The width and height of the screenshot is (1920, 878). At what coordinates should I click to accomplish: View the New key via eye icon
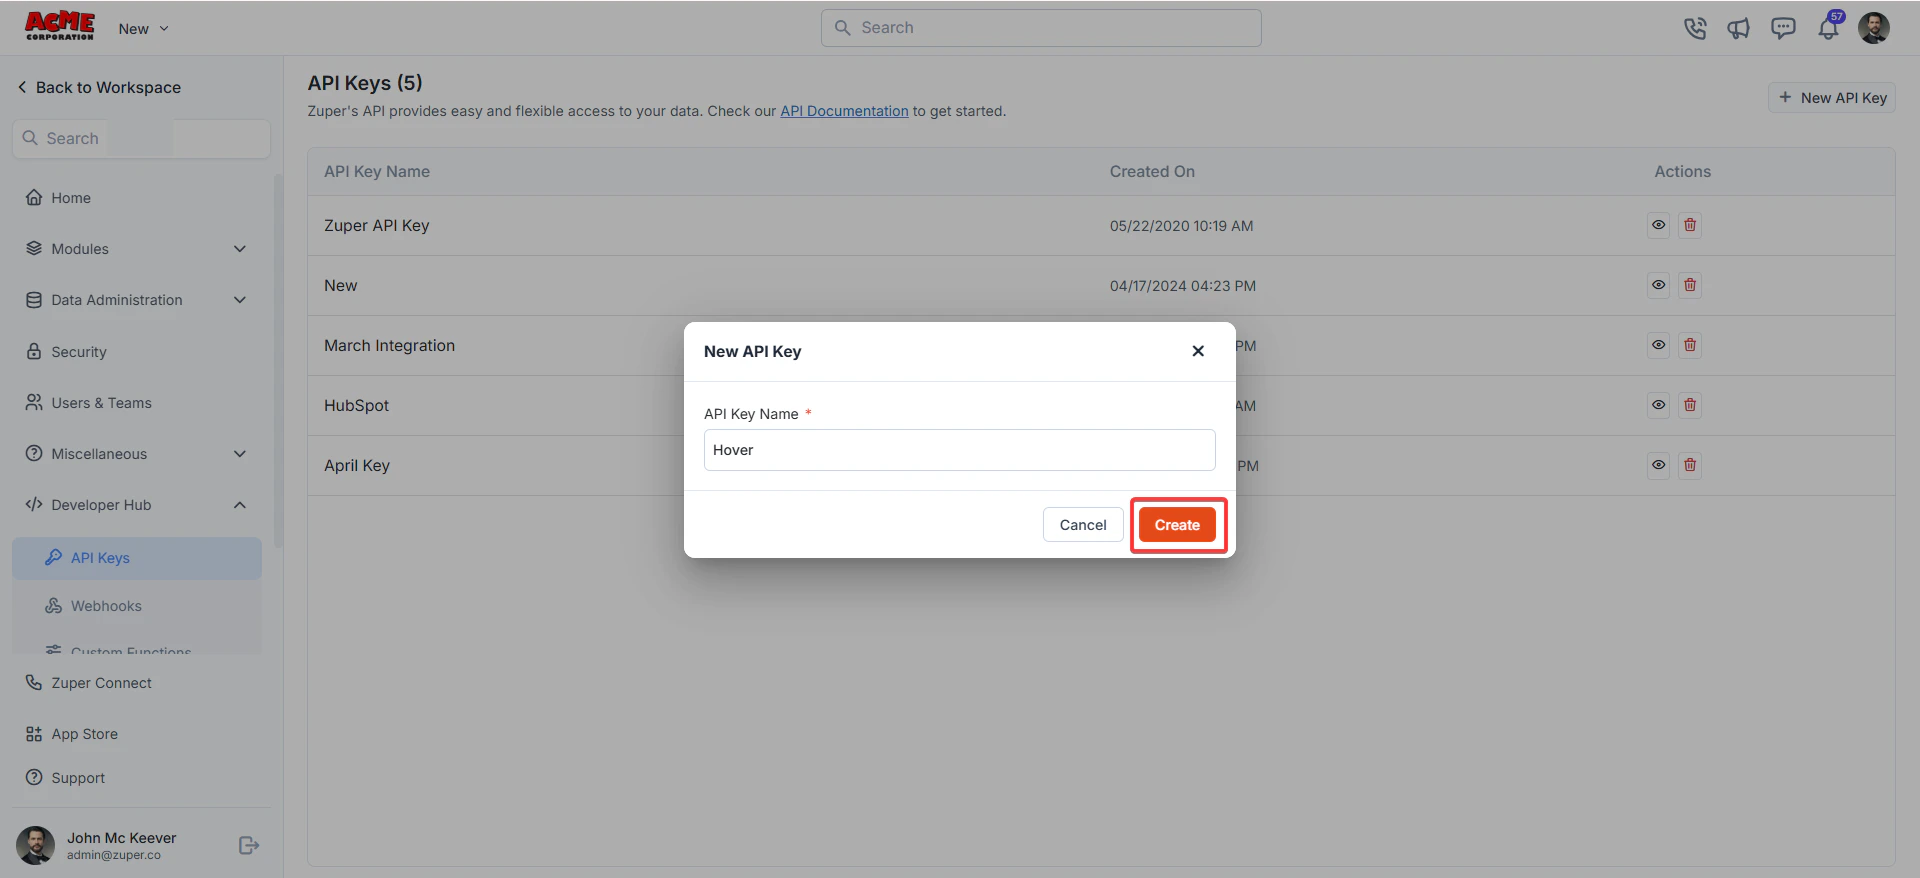click(1659, 285)
